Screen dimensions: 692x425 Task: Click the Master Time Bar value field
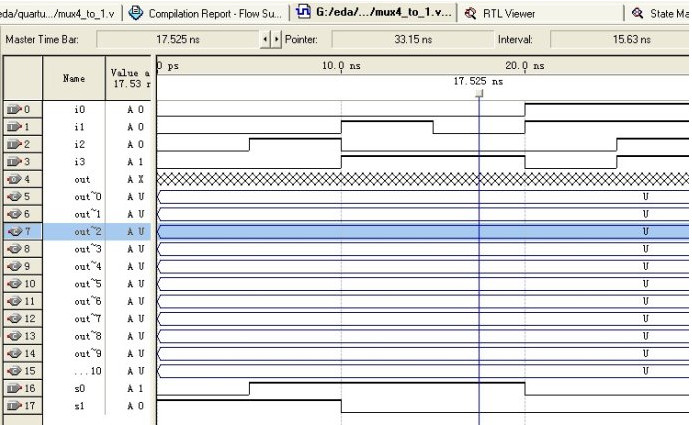tap(178, 39)
